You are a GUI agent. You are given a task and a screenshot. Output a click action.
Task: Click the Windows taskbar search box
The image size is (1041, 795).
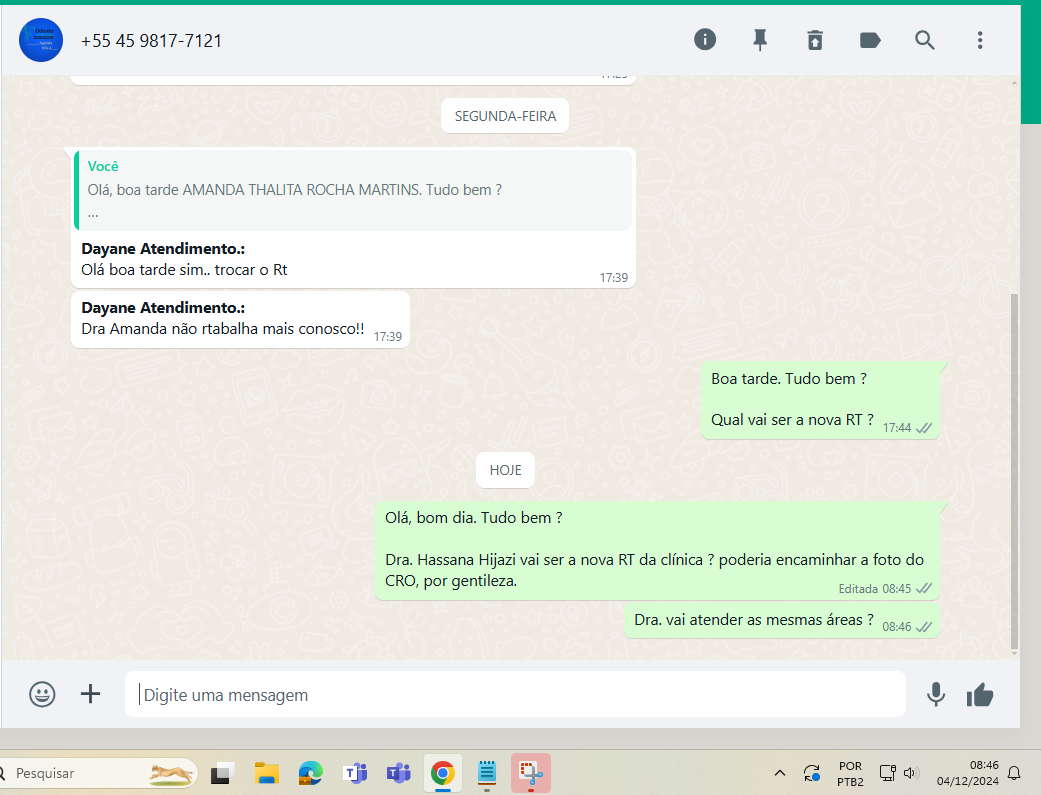tap(100, 773)
